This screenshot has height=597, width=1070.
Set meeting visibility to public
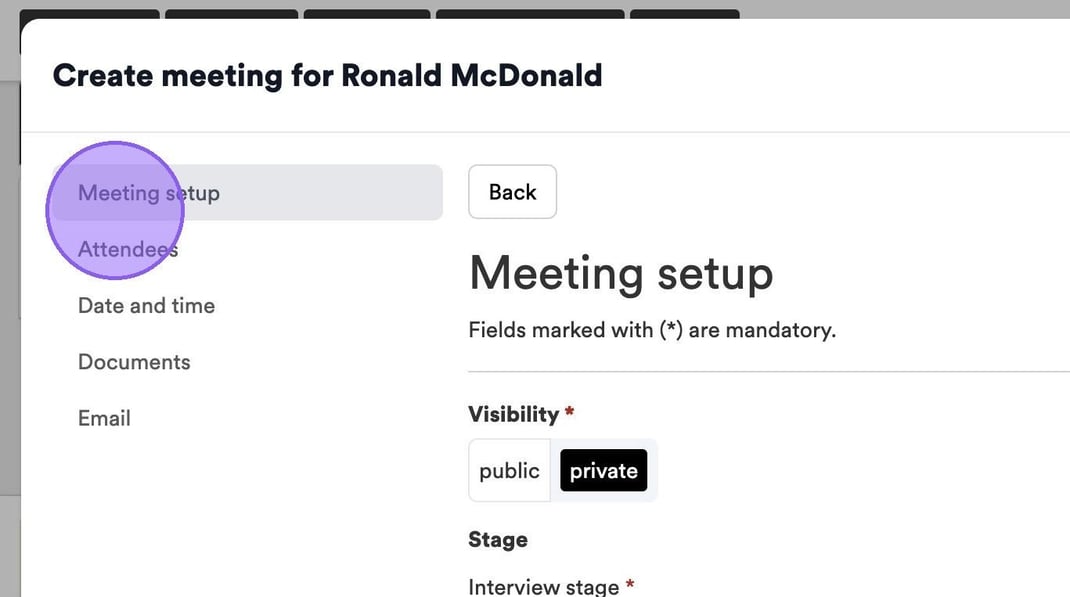[509, 471]
